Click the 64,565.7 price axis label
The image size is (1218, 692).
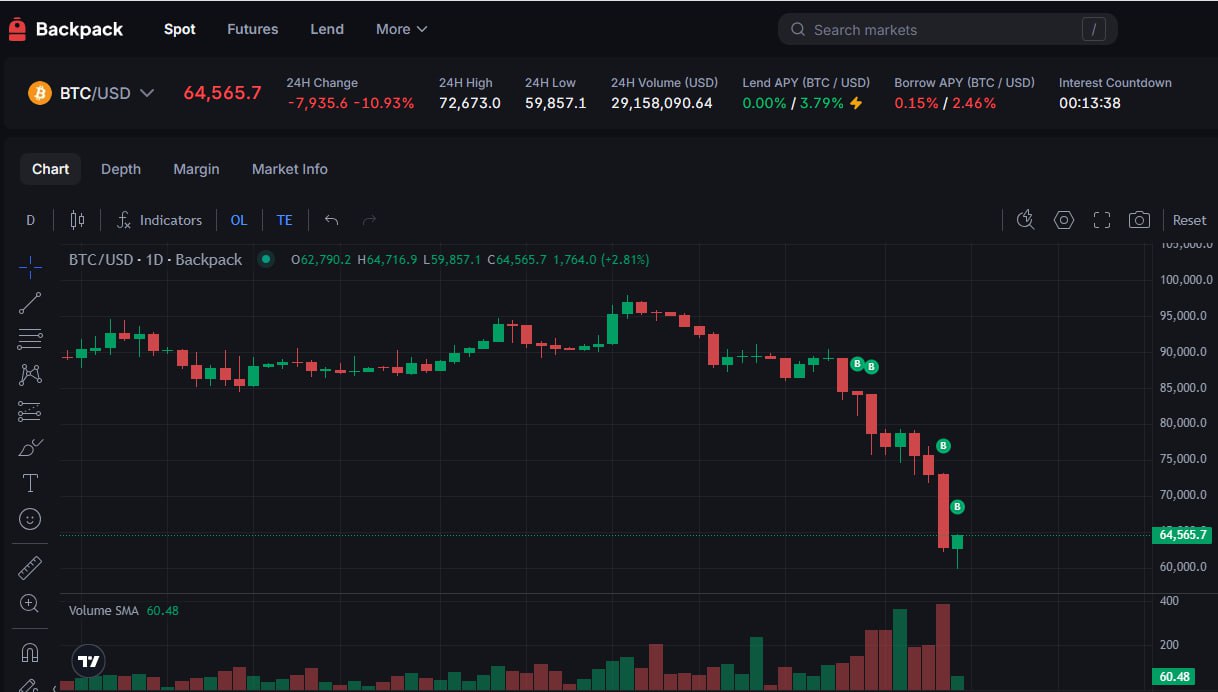1182,535
